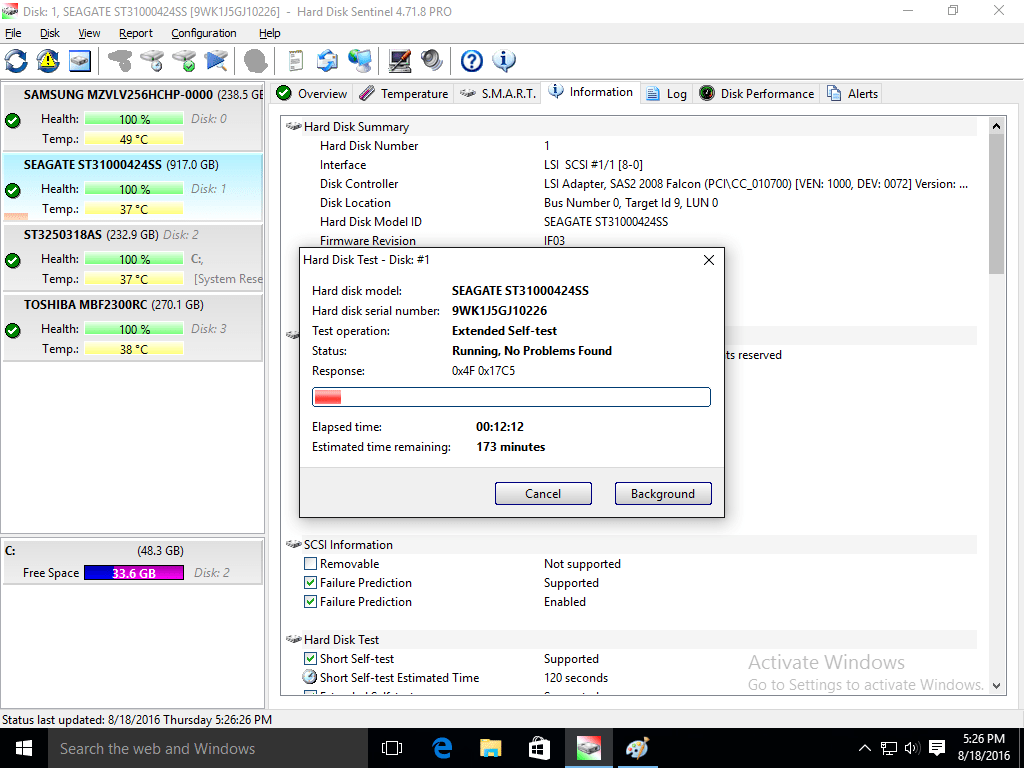This screenshot has width=1024, height=768.
Task: Show hidden system tray icons
Action: (864, 748)
